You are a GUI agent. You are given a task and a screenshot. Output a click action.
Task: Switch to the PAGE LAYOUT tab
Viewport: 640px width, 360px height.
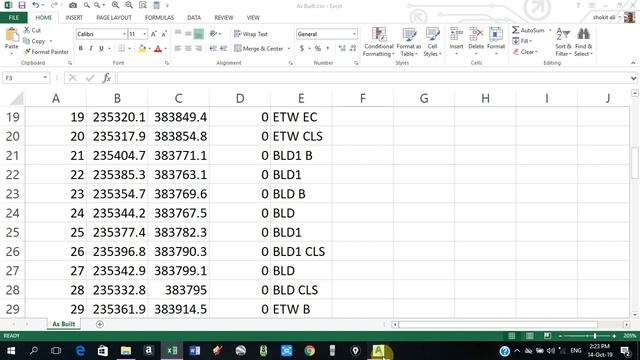(114, 18)
